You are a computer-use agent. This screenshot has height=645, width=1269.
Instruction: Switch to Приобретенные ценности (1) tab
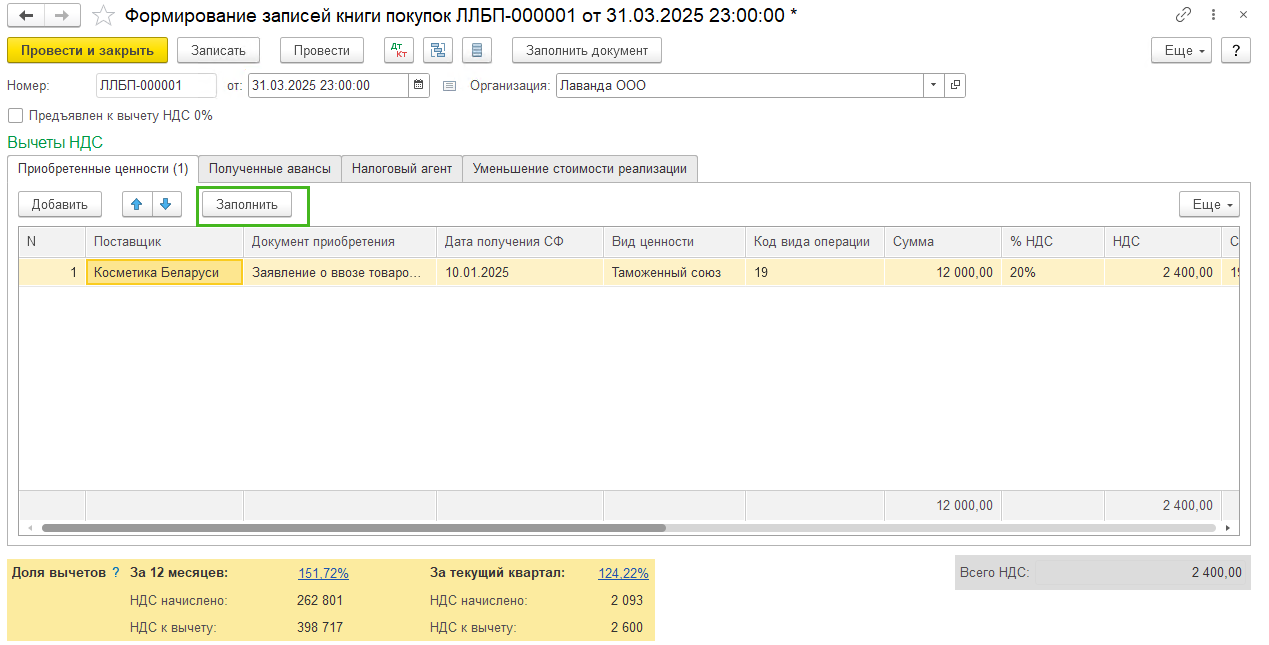point(103,169)
